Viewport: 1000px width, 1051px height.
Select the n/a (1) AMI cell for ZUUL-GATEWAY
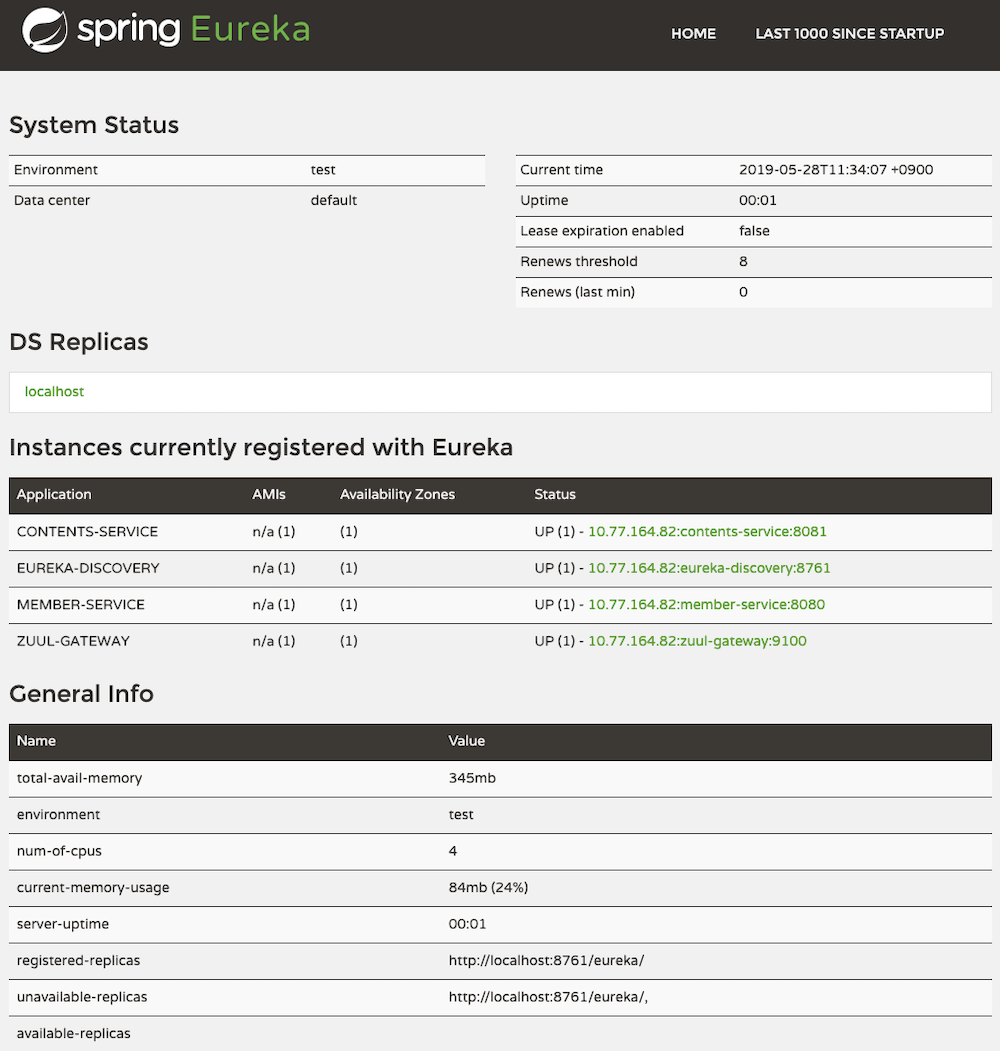(x=273, y=641)
